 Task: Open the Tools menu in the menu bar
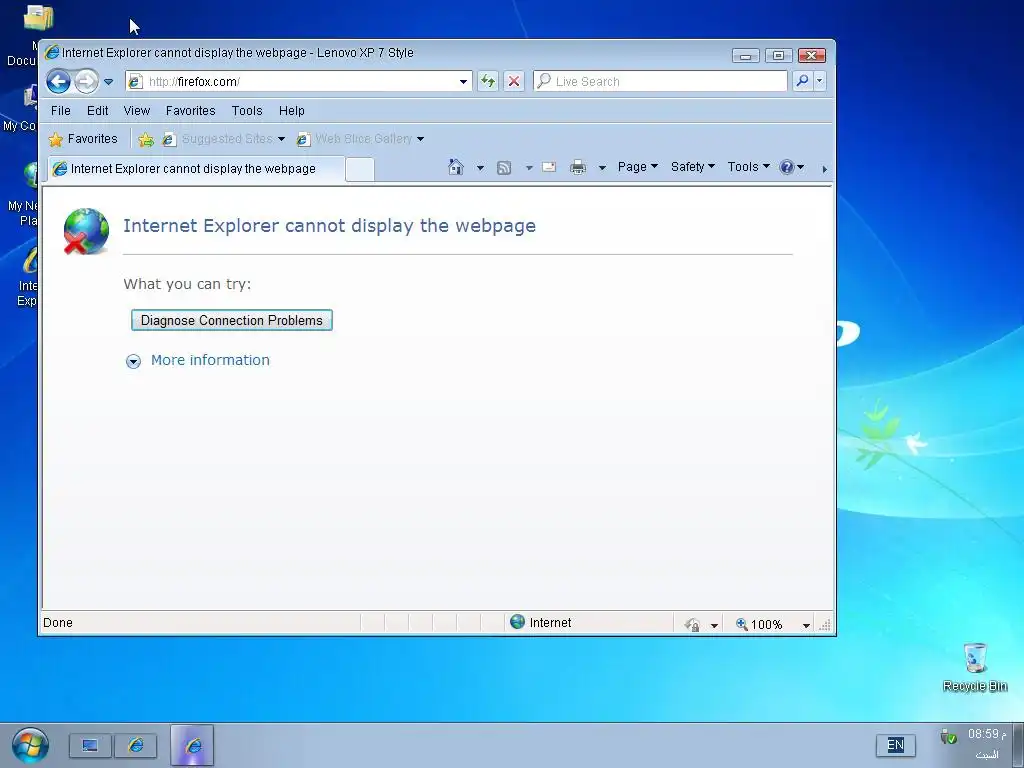coord(247,110)
